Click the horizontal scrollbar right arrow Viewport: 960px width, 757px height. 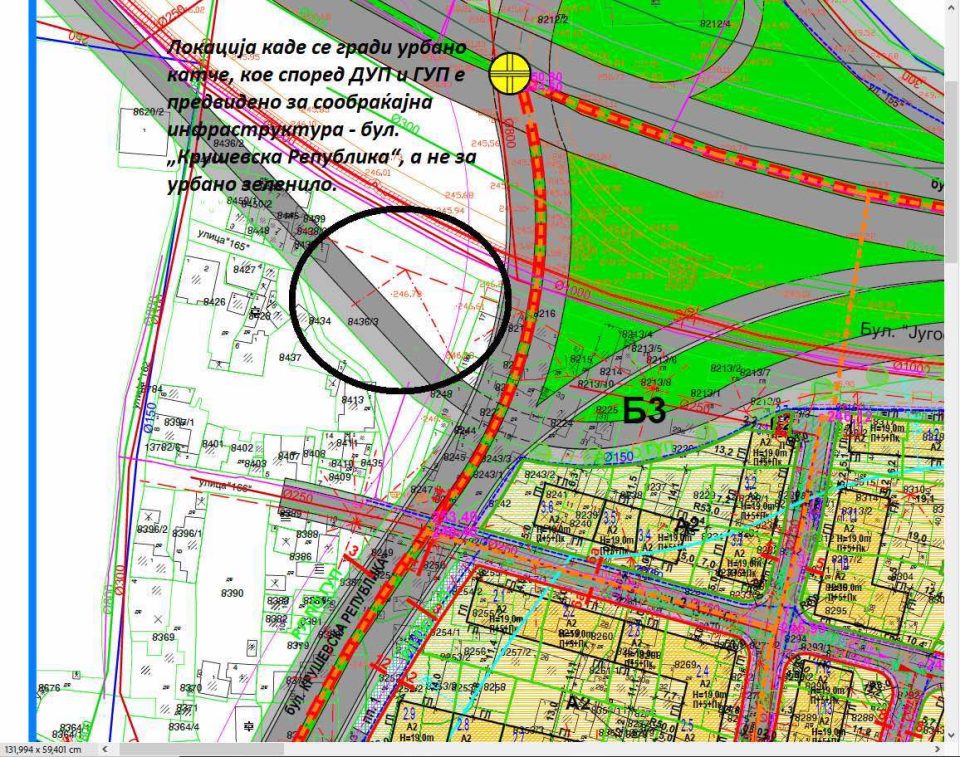[x=937, y=749]
